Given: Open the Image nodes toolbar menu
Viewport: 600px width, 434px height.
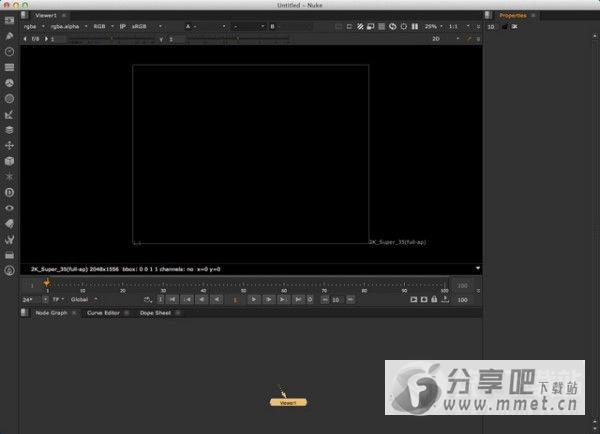Looking at the screenshot, I should tap(9, 20).
